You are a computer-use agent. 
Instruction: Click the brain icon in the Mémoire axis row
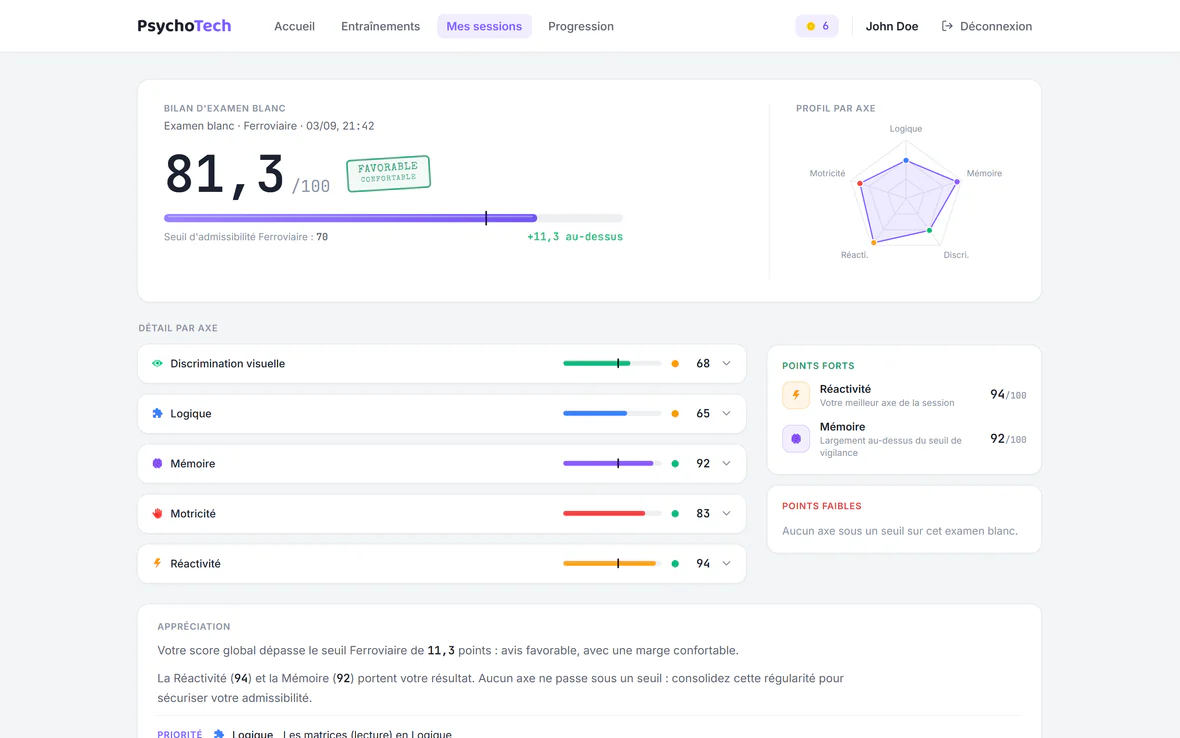point(157,463)
